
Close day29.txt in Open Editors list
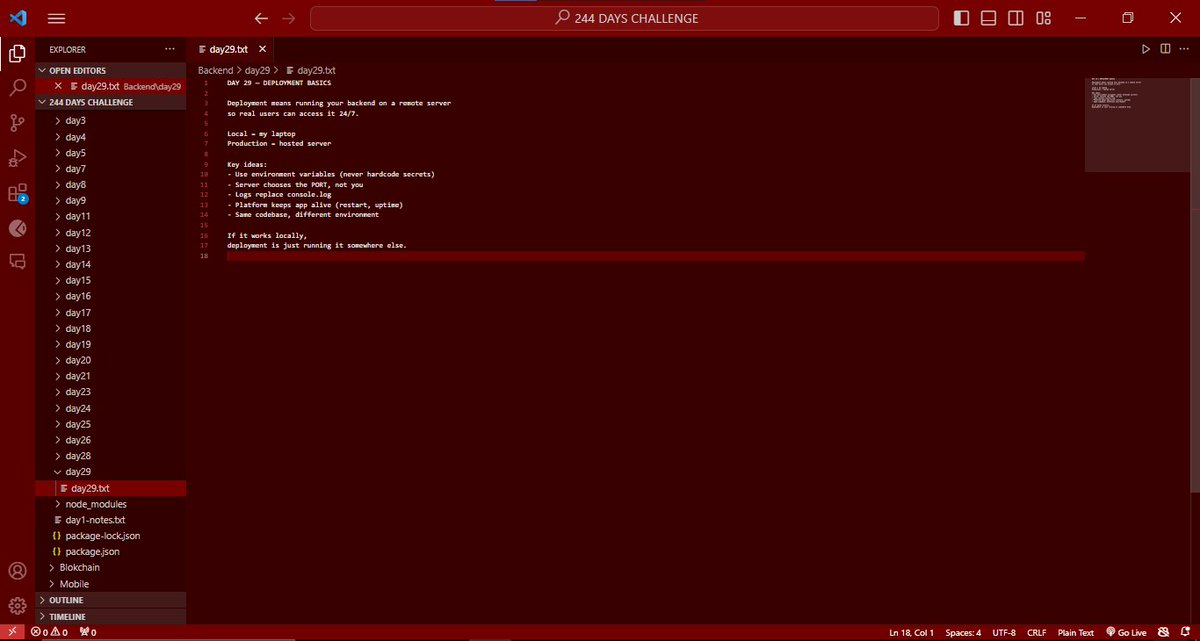pyautogui.click(x=58, y=86)
